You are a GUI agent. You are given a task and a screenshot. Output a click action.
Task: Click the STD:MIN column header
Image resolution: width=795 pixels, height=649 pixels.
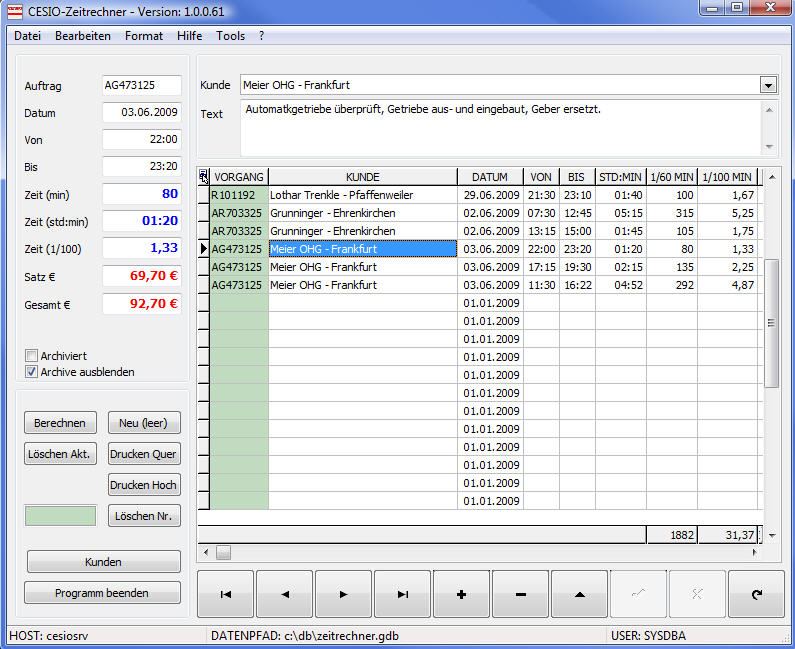coord(621,177)
